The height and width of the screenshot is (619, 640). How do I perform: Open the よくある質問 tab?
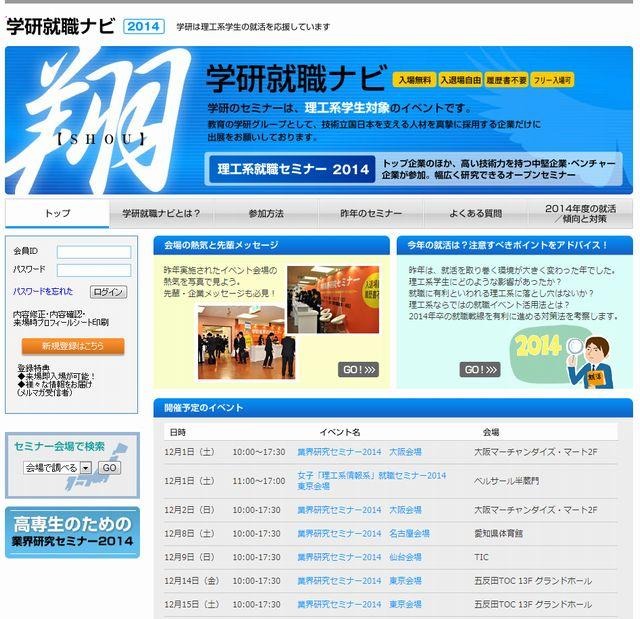pyautogui.click(x=476, y=213)
